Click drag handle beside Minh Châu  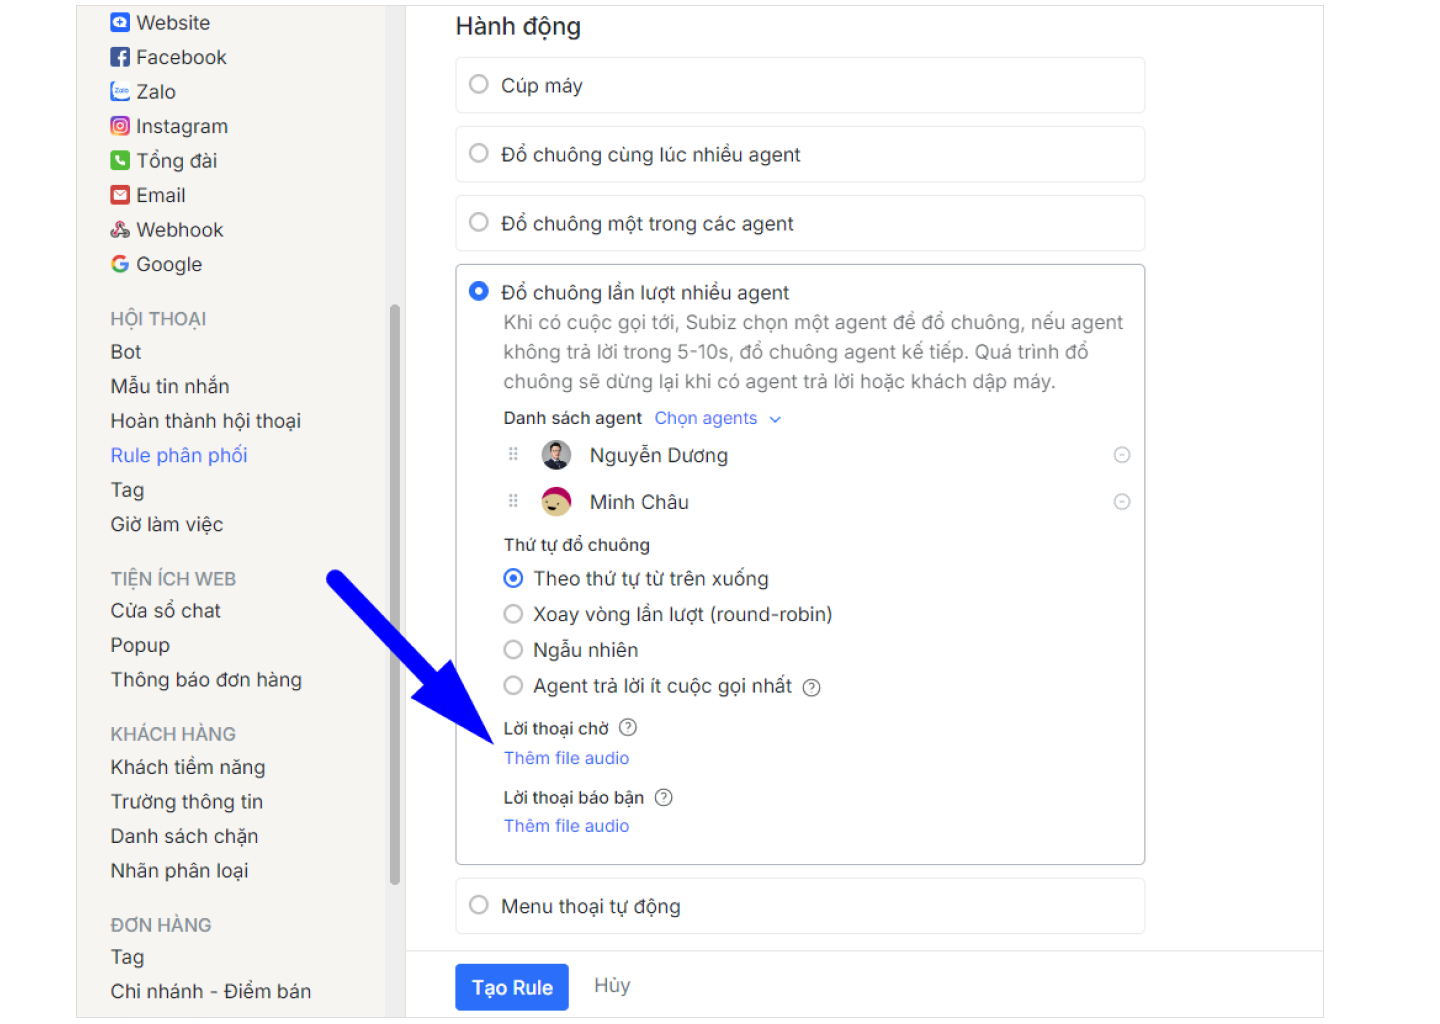point(513,501)
